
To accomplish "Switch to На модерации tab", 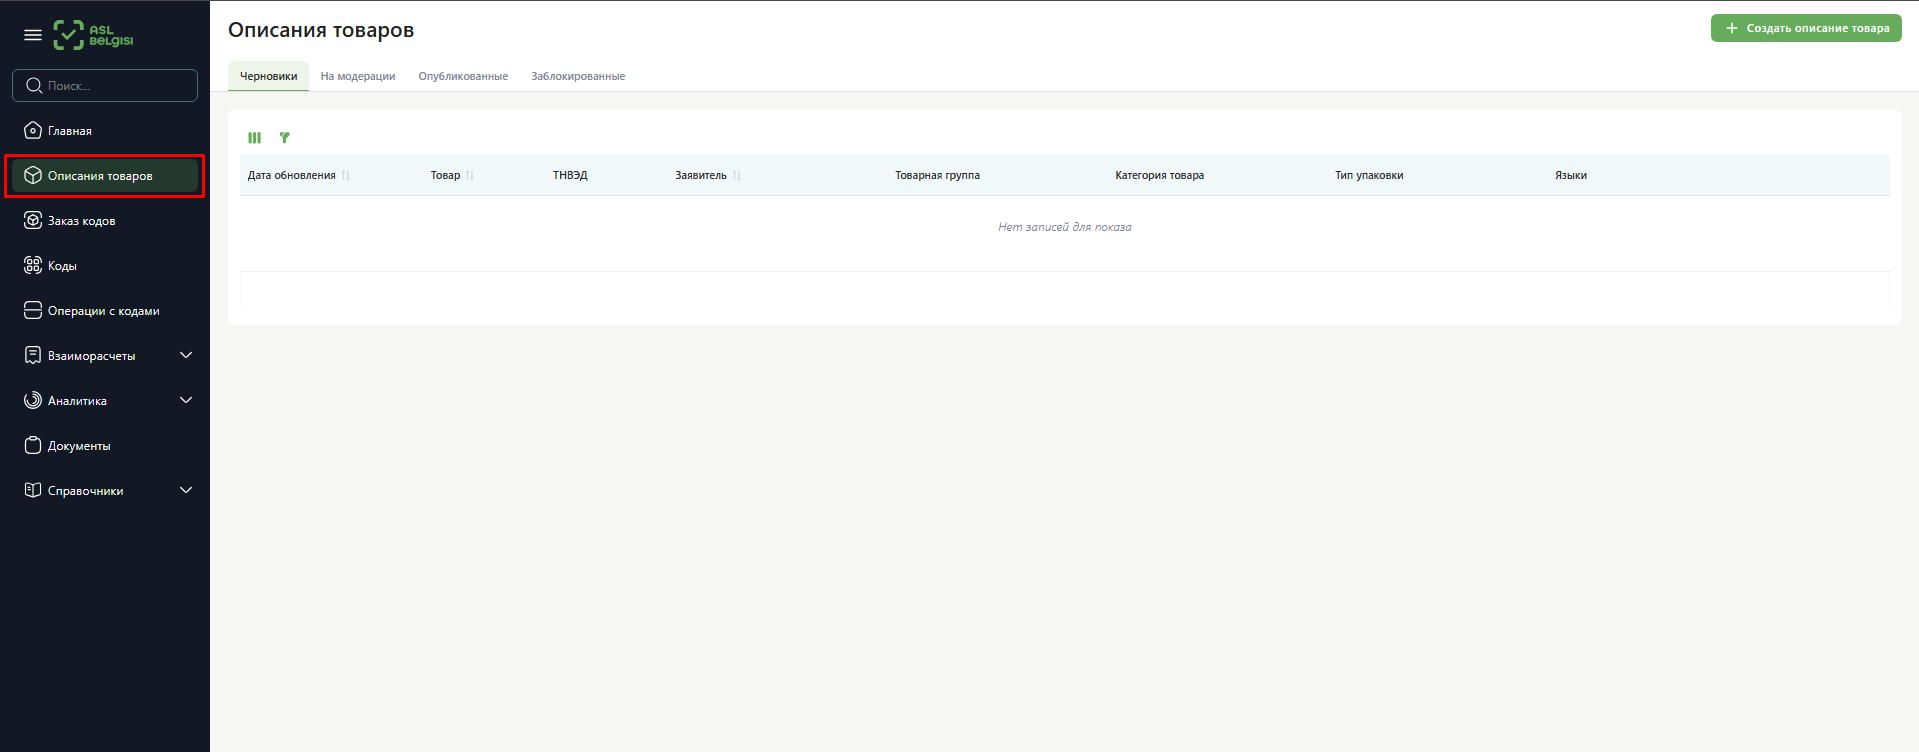I will coord(358,77).
